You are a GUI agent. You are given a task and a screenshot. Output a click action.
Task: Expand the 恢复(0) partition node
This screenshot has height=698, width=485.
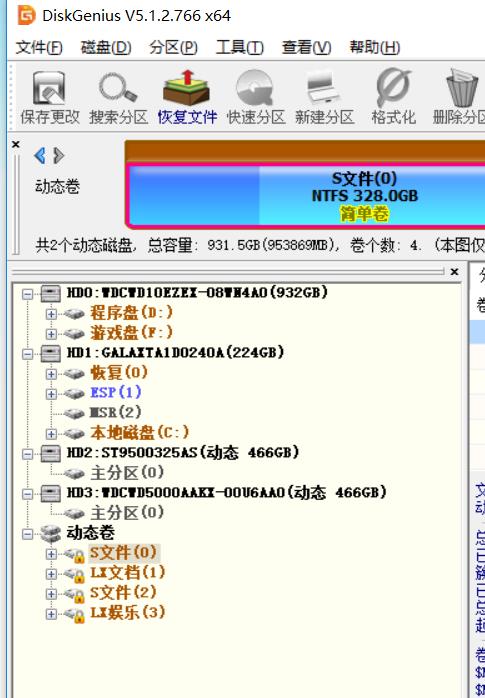(51, 374)
